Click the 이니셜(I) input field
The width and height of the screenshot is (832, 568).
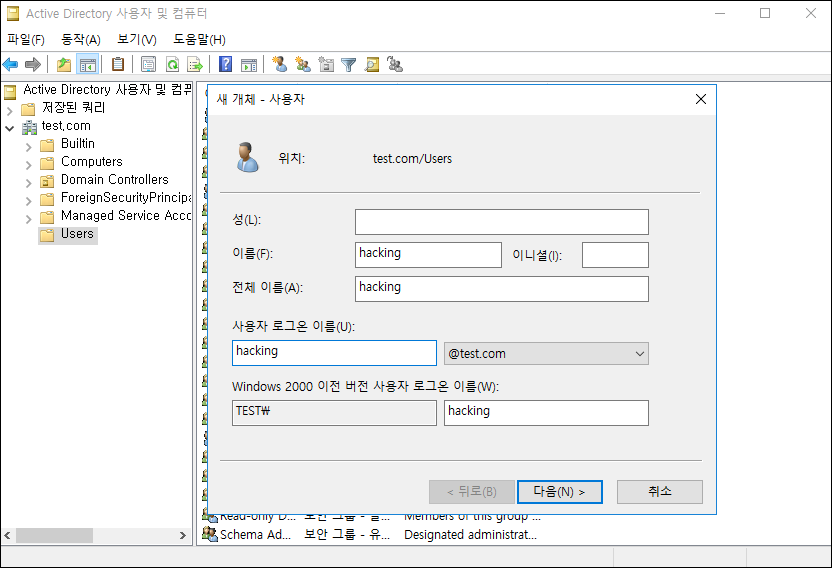(615, 255)
